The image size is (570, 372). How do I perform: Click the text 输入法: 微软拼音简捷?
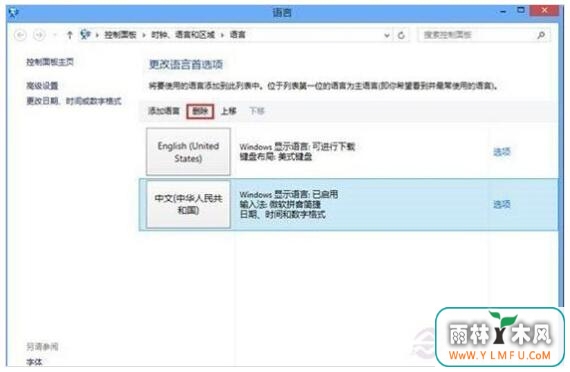click(x=280, y=204)
